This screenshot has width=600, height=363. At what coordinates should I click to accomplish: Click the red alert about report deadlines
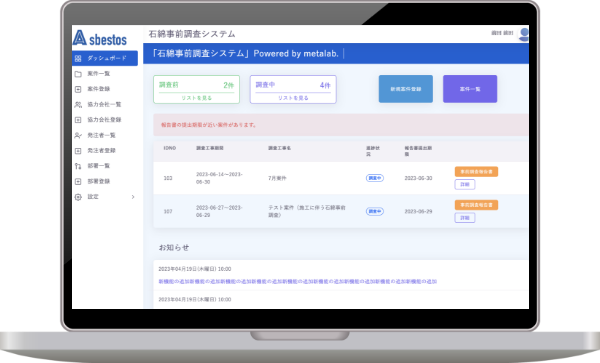341,125
